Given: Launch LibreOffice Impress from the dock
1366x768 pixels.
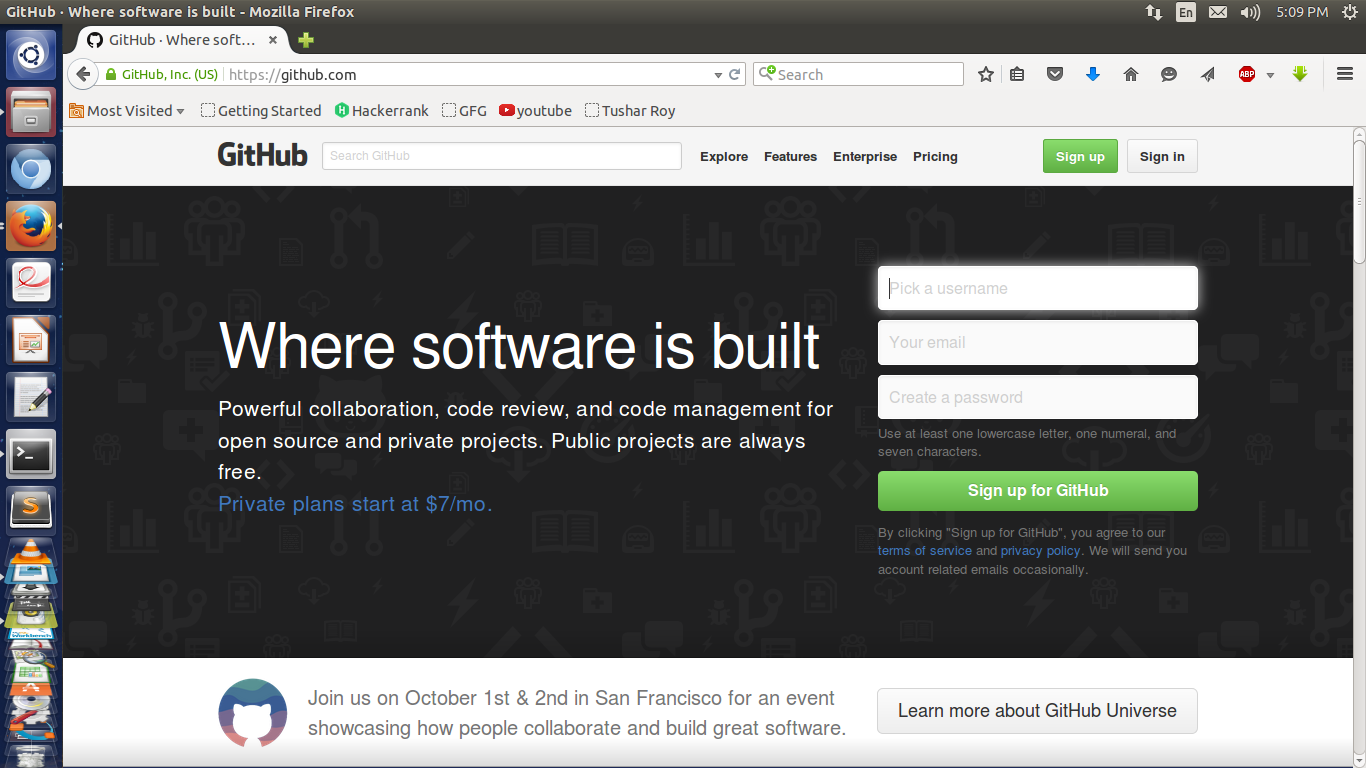Looking at the screenshot, I should 31,340.
